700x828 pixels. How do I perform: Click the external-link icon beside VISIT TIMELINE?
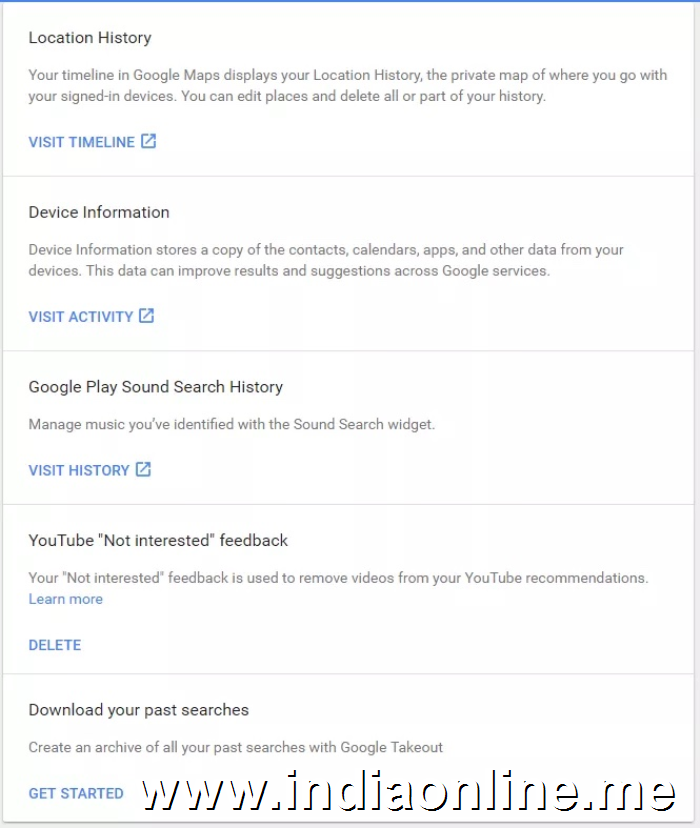pos(148,141)
